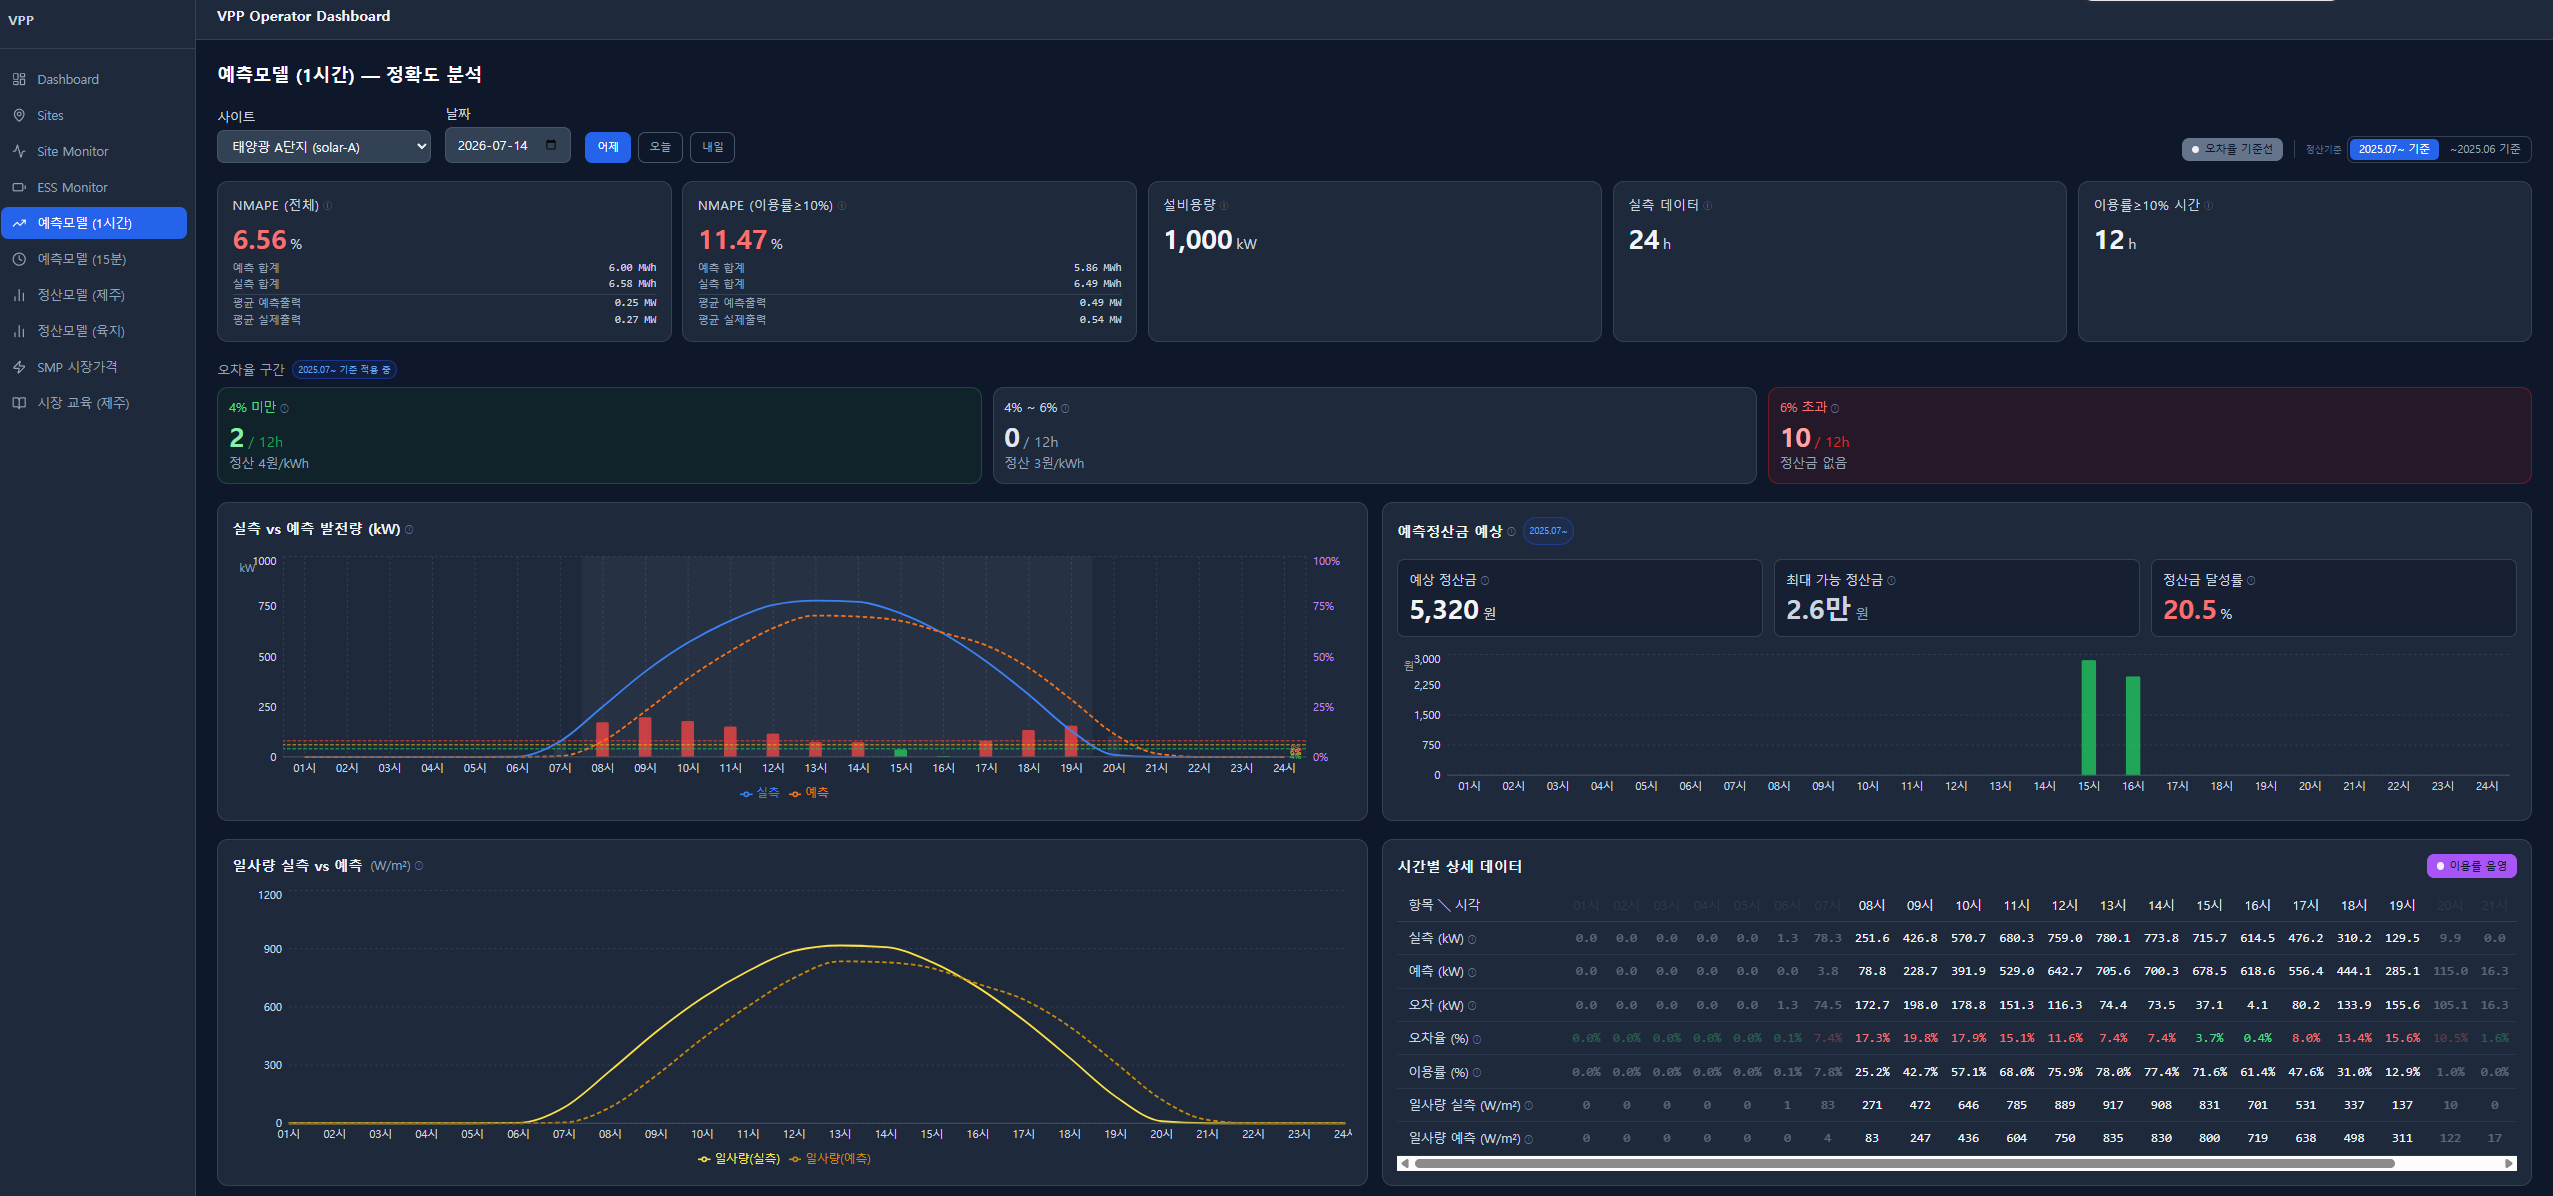Screen dimensions: 2553x1196
Task: Open the 사이트 dropdown showing 태양광 A단지
Action: [324, 146]
